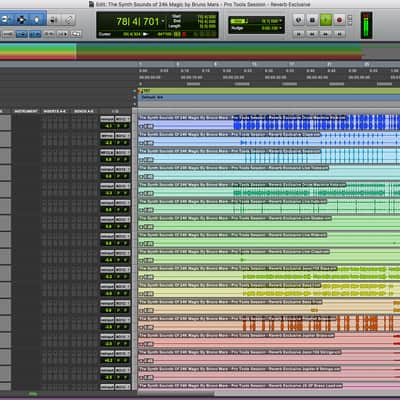The height and width of the screenshot is (400, 400).
Task: Open the Nudge value dropdown arrow
Action: (281, 28)
